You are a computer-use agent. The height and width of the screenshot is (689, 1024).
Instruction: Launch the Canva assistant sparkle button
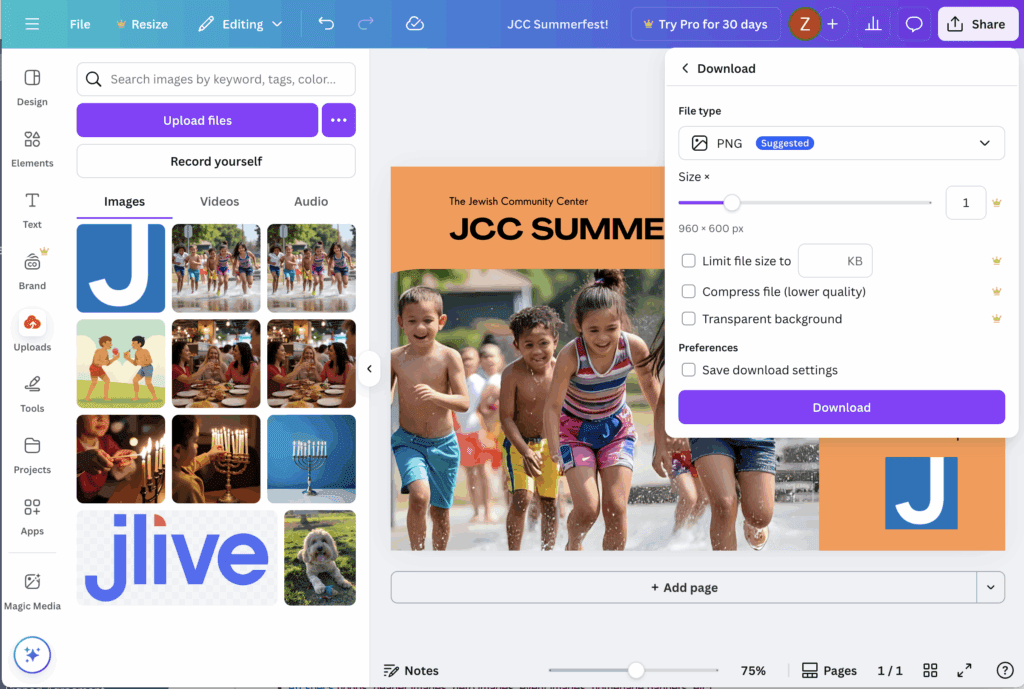32,655
